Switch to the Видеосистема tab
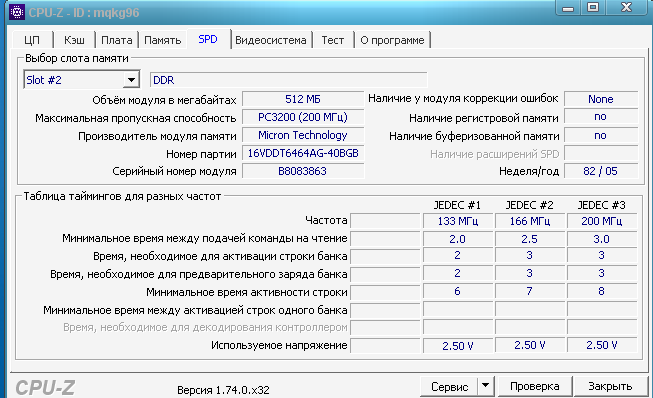The image size is (653, 398). click(271, 40)
